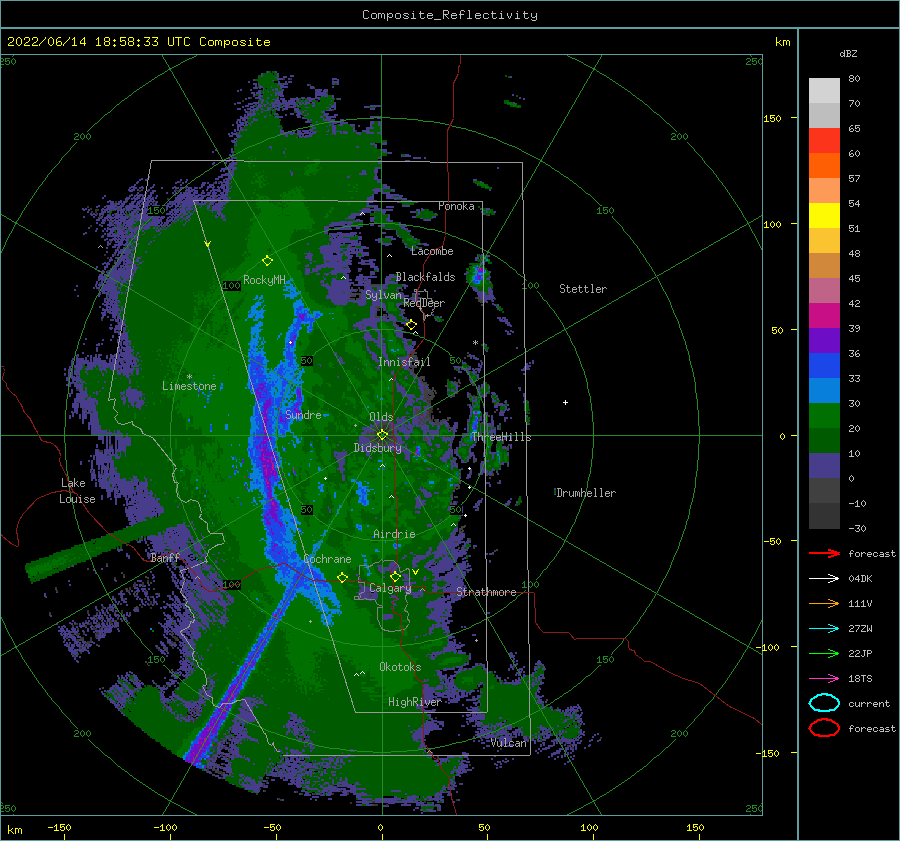900x841 pixels.
Task: Click the purple storm cell east of Blackfalds
Action: tap(478, 275)
